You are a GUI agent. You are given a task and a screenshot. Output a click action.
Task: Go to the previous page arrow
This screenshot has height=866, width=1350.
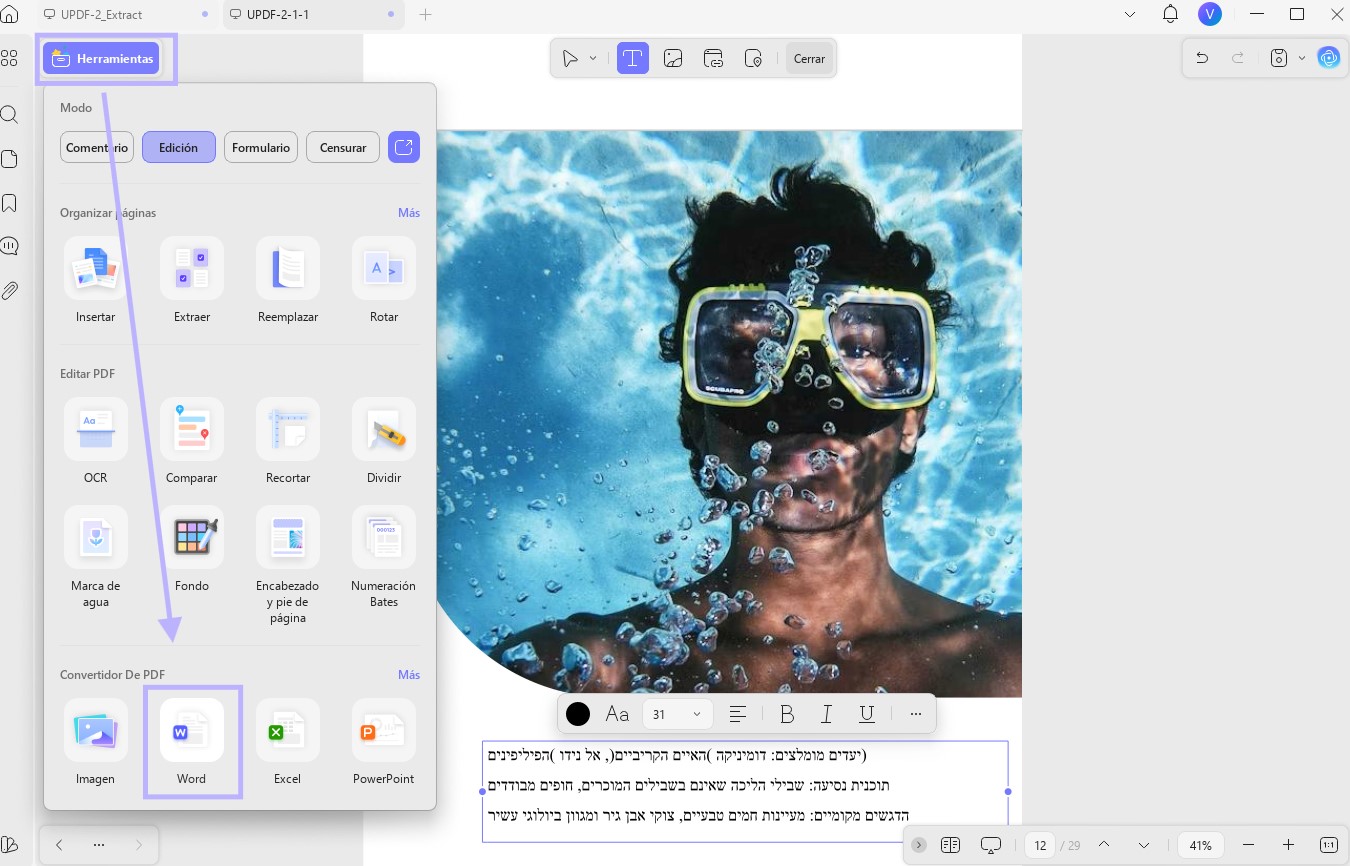(1104, 845)
